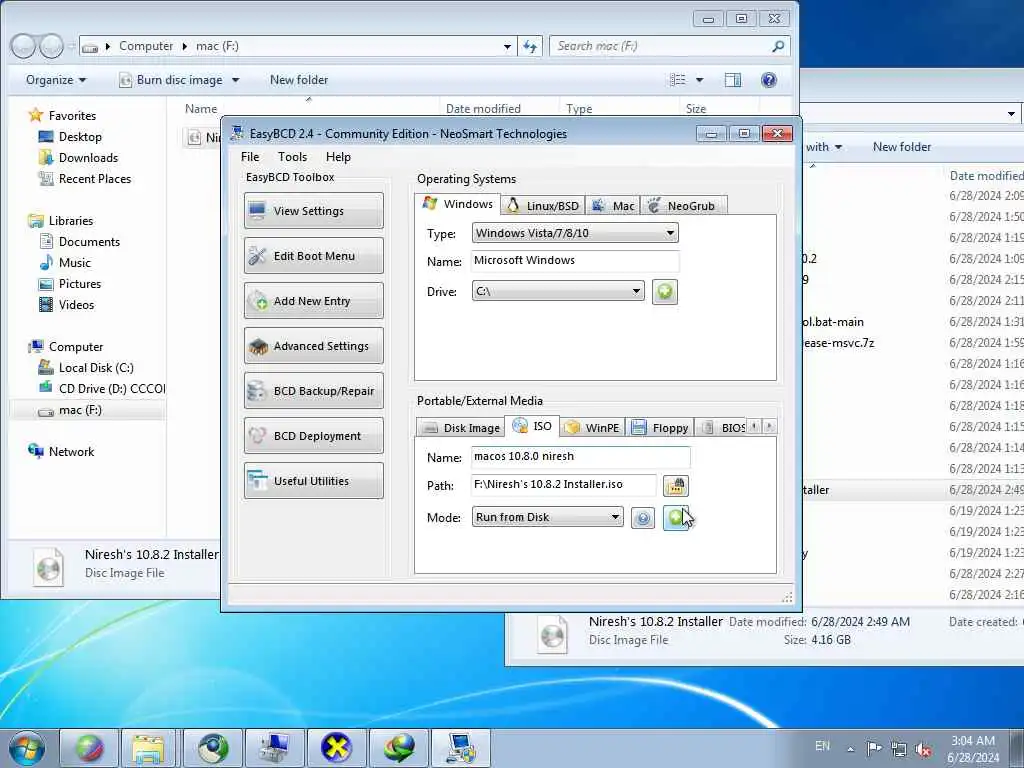Viewport: 1024px width, 768px height.
Task: Open the Windows Start button
Action: coord(26,748)
